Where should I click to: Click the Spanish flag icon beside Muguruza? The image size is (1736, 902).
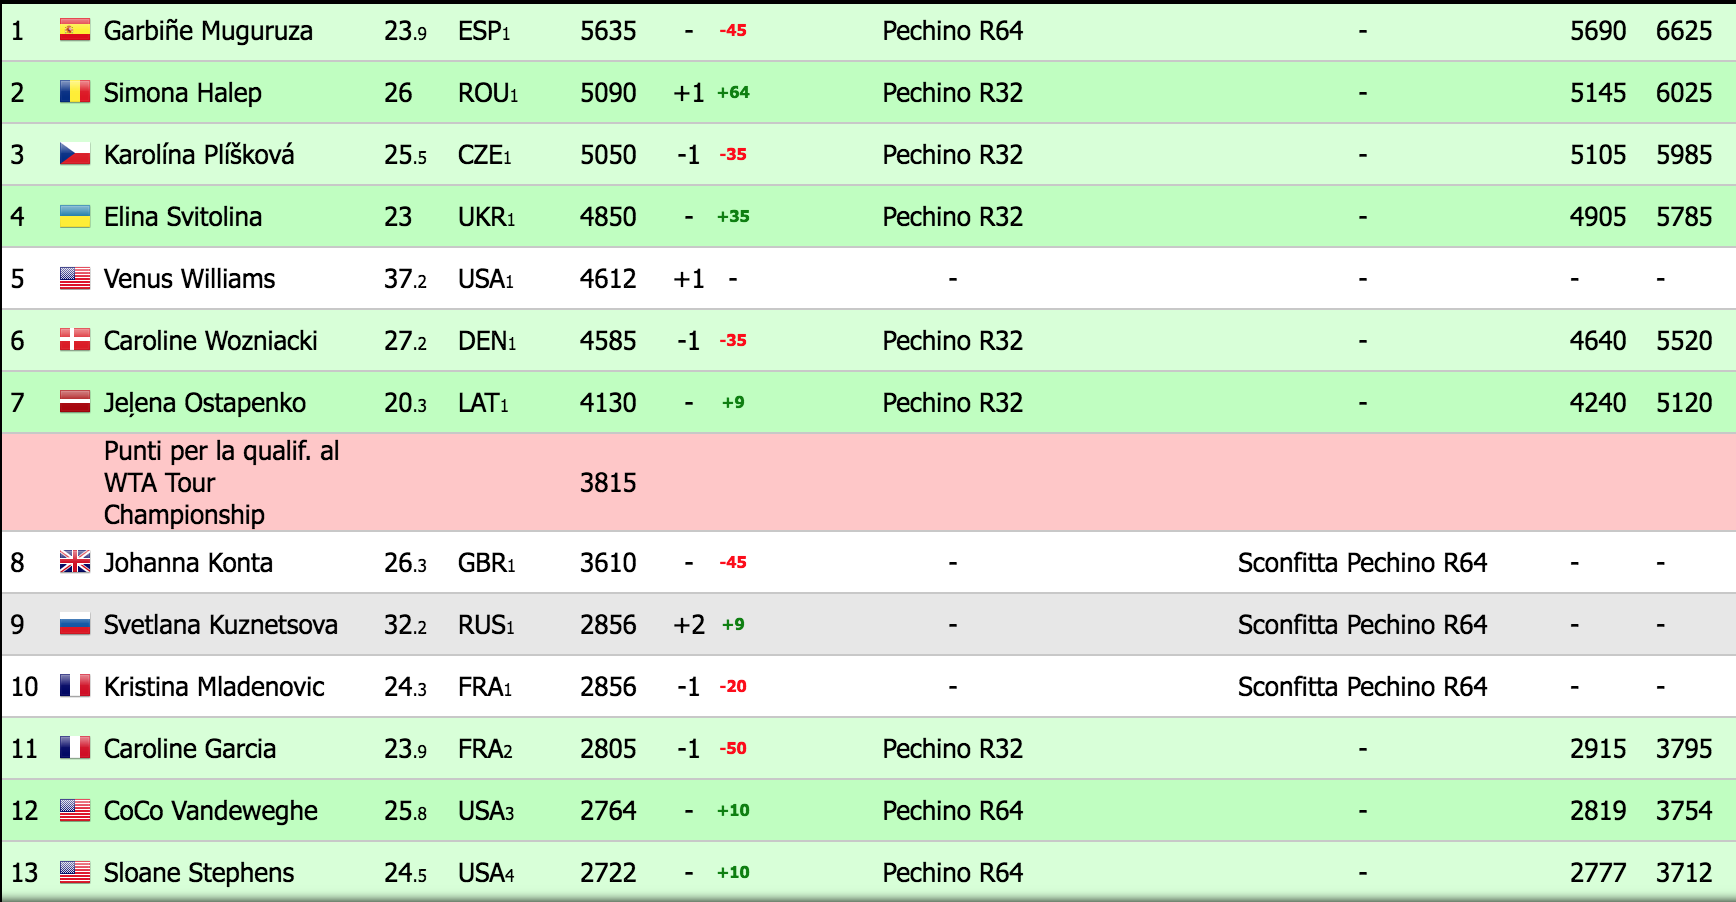pos(75,31)
